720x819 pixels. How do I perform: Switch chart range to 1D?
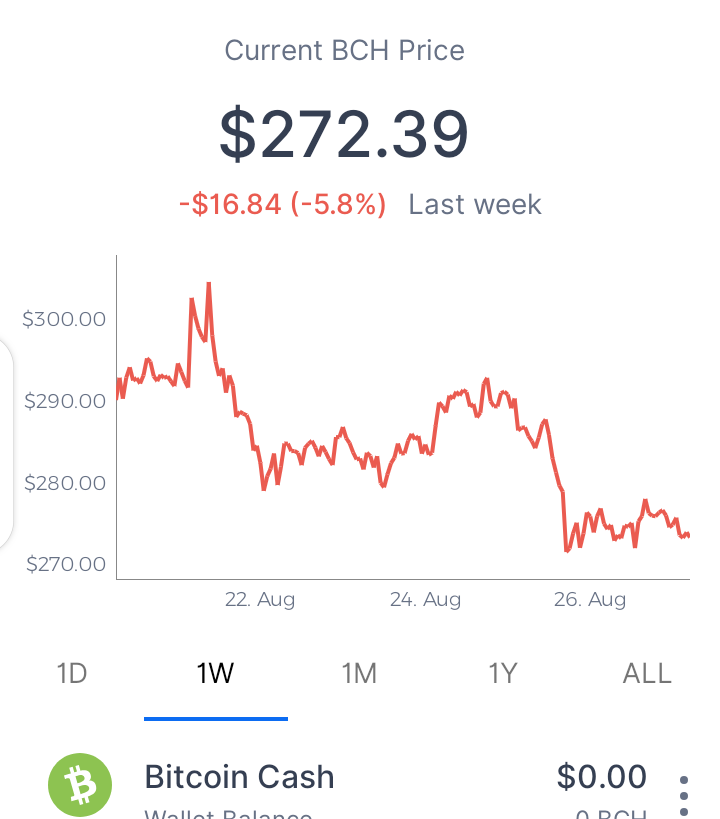(72, 673)
